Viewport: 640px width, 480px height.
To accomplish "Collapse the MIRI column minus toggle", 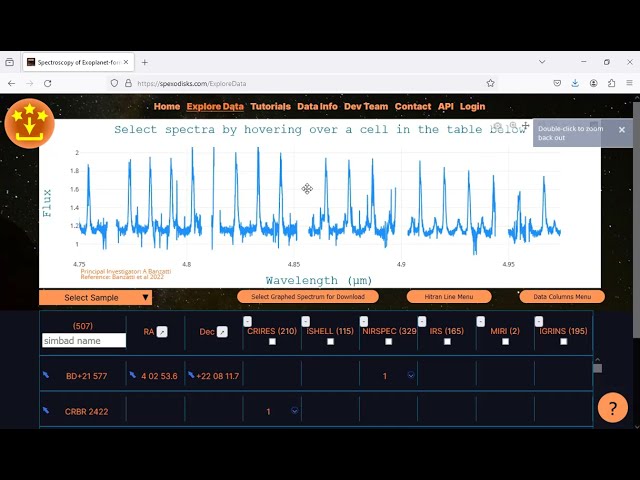I will click(x=480, y=321).
